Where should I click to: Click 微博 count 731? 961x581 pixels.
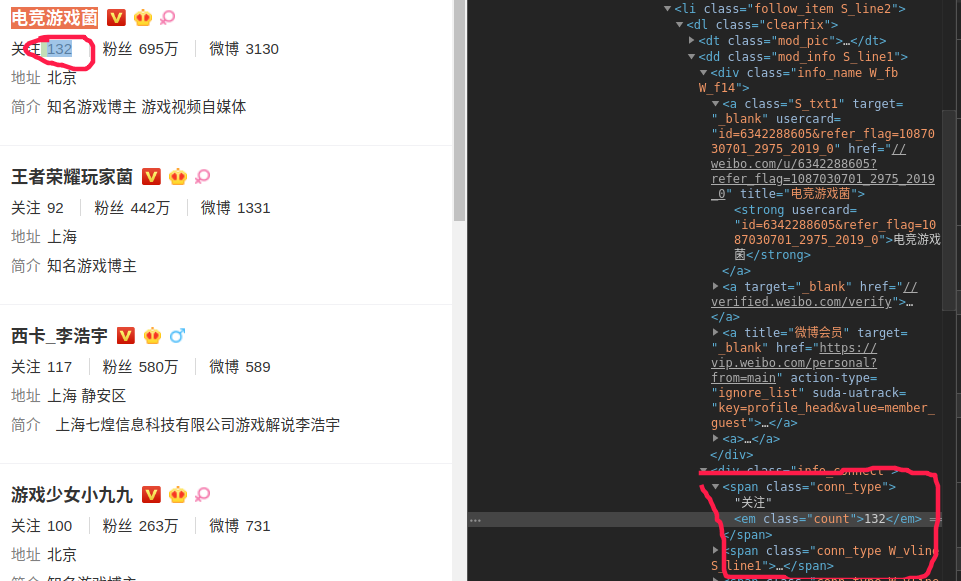(257, 525)
